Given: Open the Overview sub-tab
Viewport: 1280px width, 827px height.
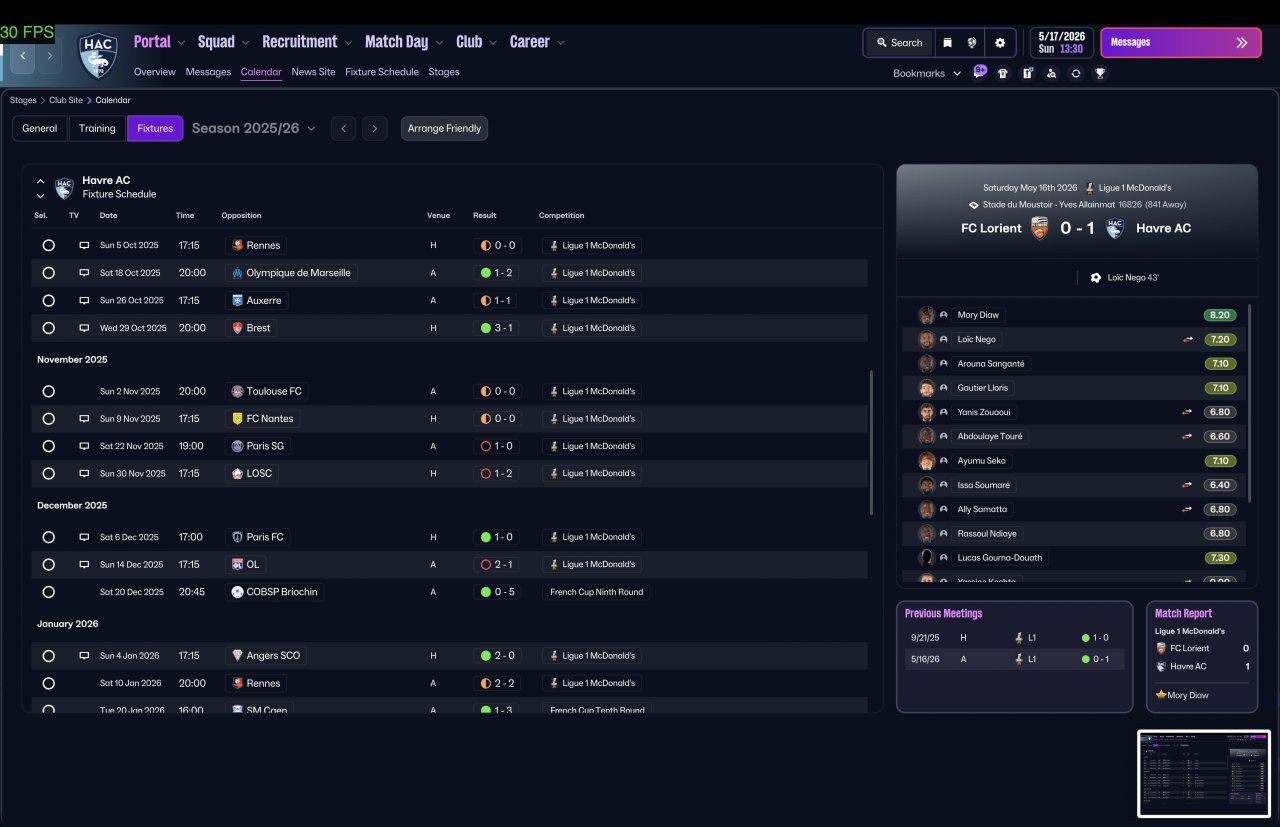Looking at the screenshot, I should [155, 72].
